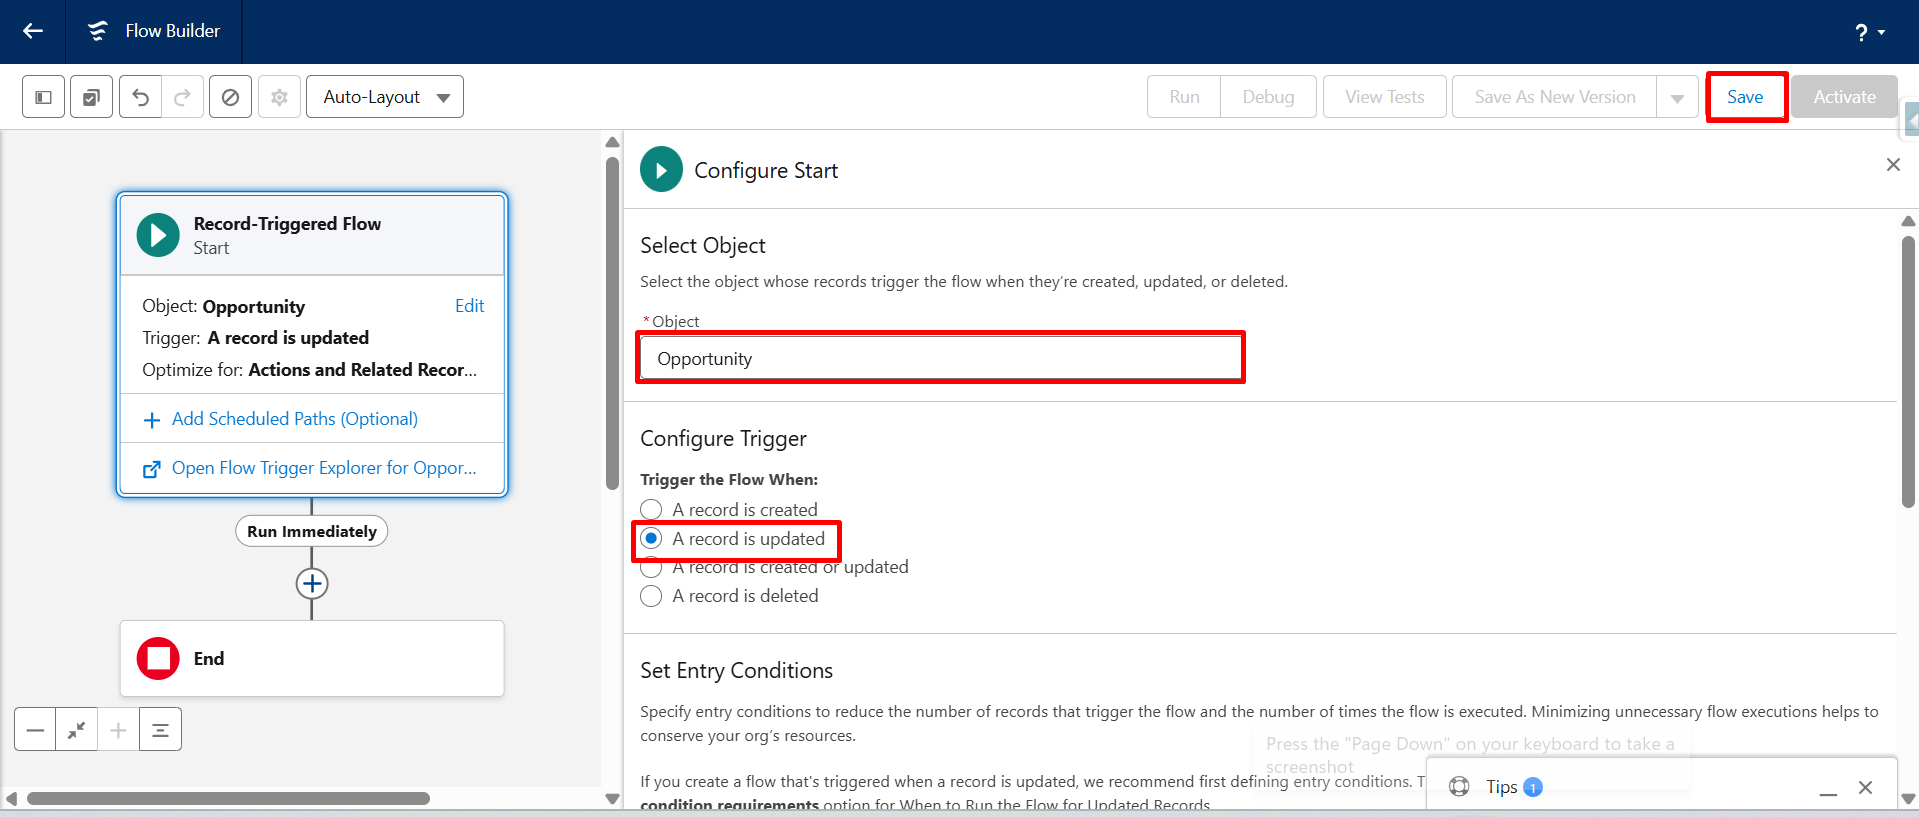Click the red End element icon
The image size is (1919, 817).
(158, 658)
